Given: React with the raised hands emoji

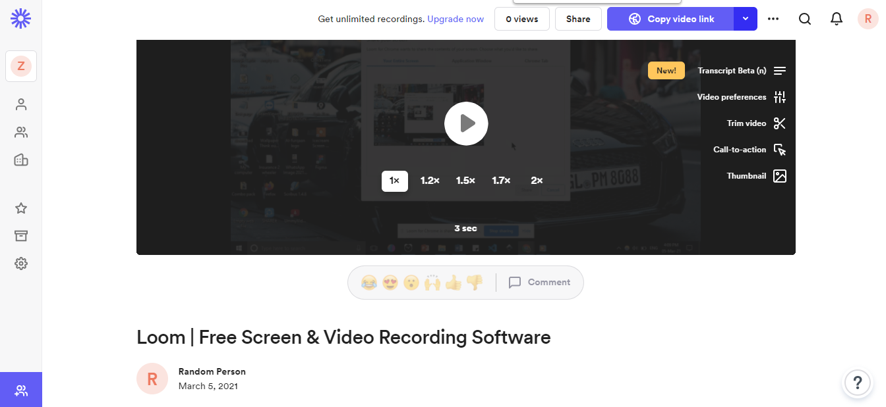Looking at the screenshot, I should 432,282.
